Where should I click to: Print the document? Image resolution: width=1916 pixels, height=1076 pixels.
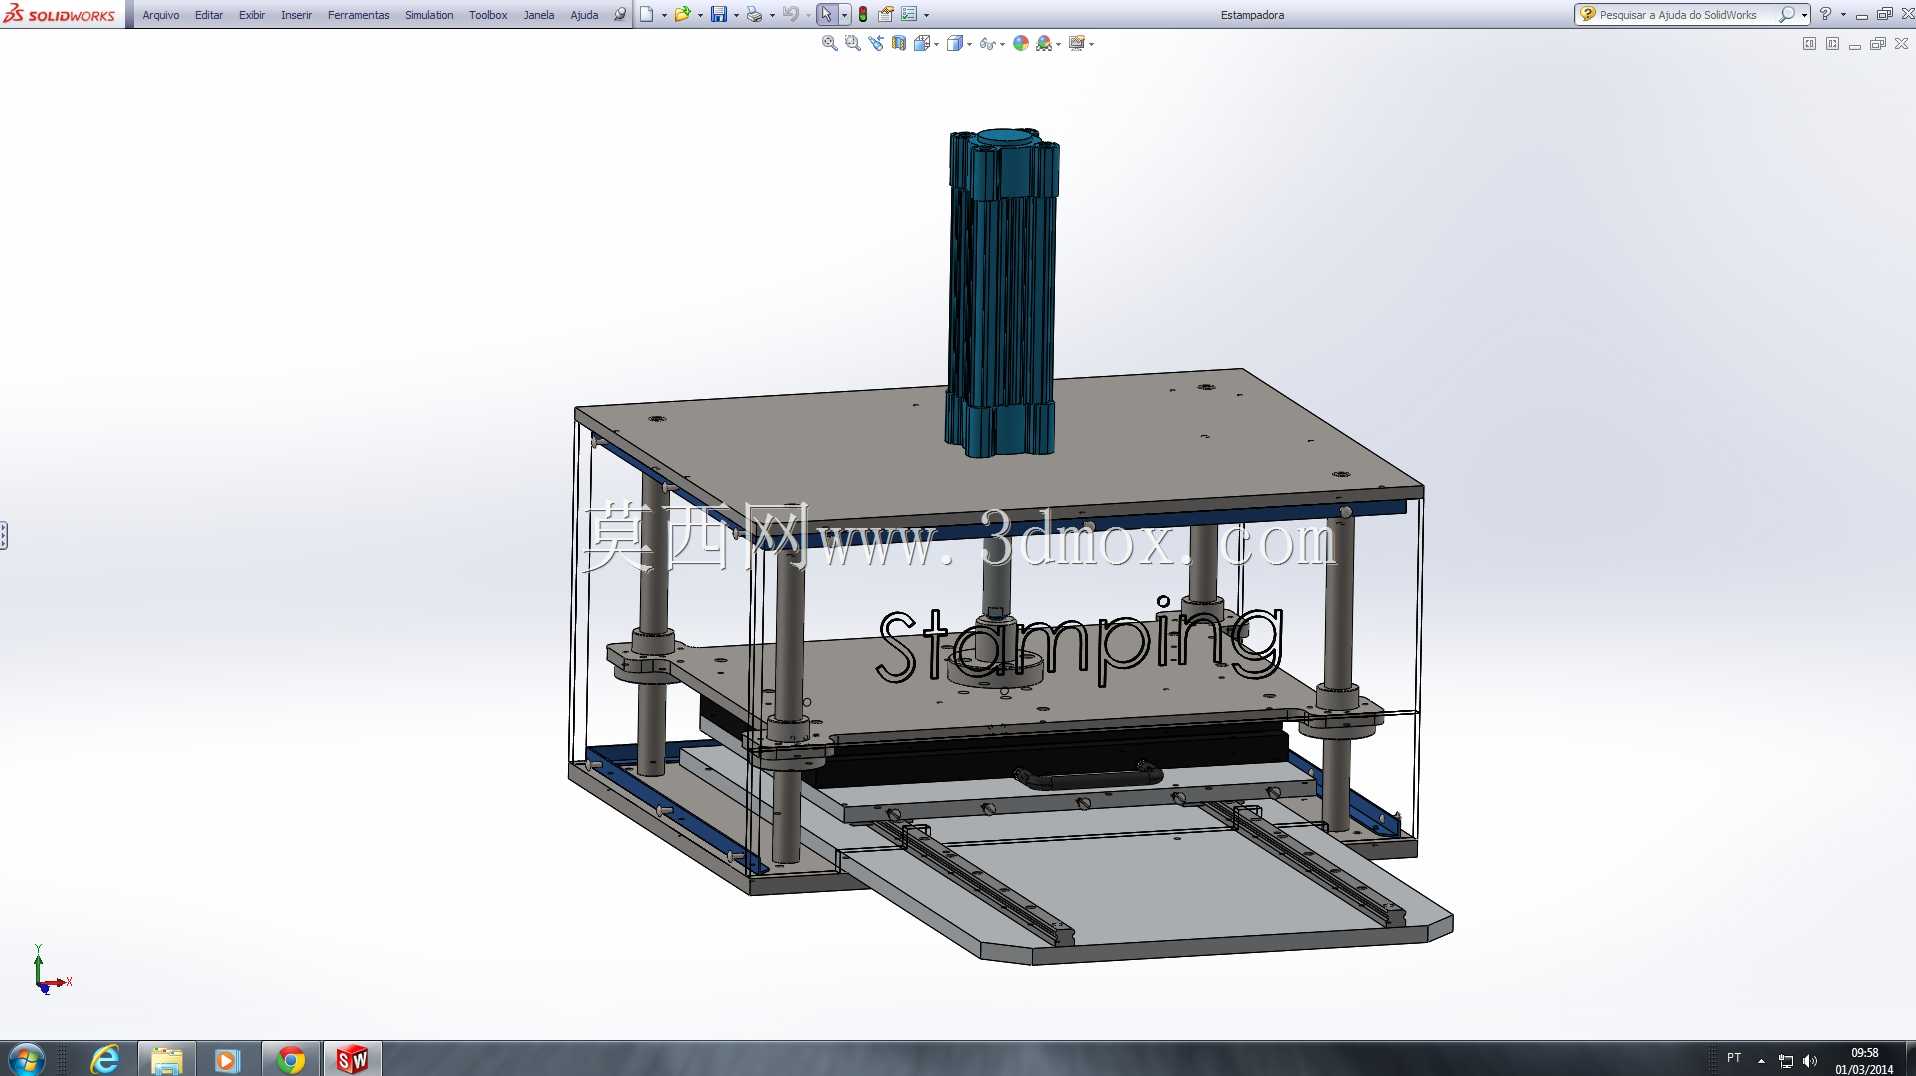pyautogui.click(x=754, y=15)
